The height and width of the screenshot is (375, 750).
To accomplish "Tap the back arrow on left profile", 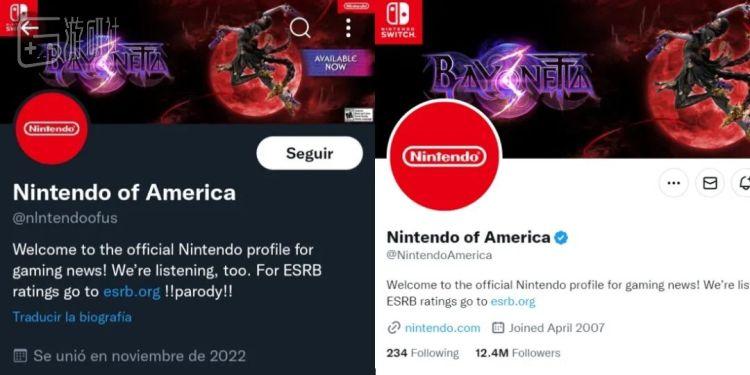I will click(x=29, y=28).
